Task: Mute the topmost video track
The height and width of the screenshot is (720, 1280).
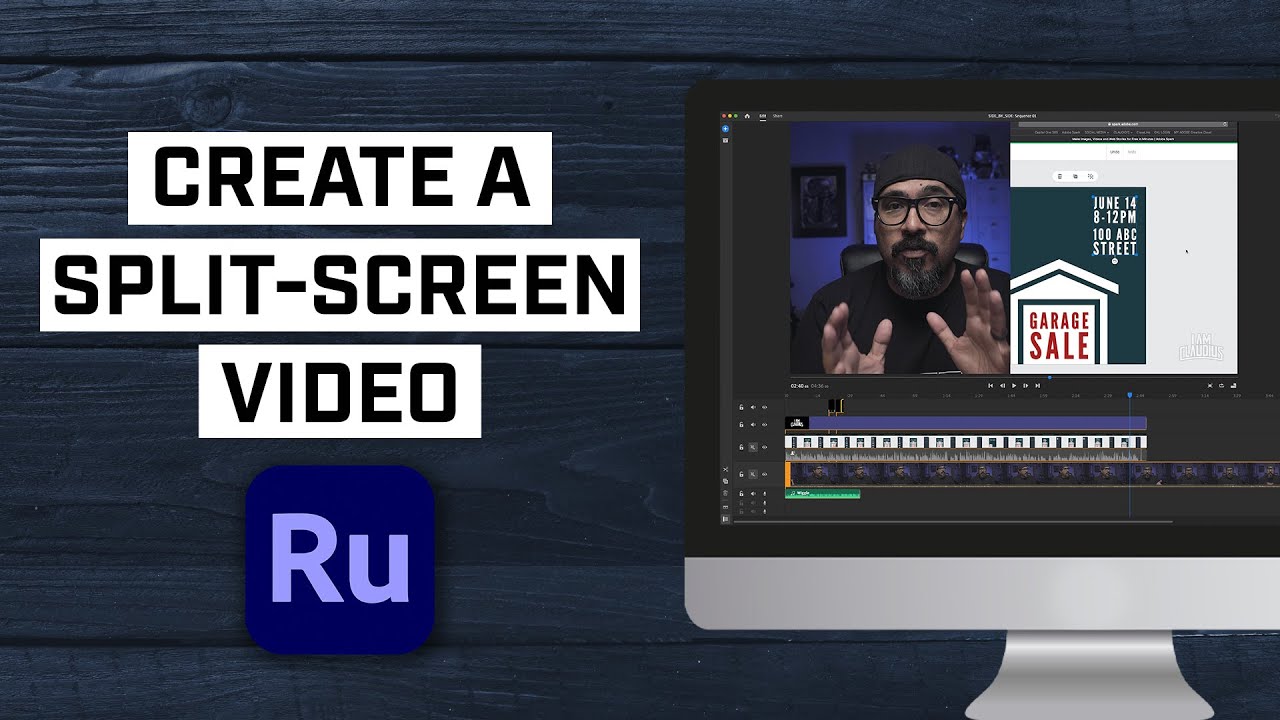Action: point(753,407)
